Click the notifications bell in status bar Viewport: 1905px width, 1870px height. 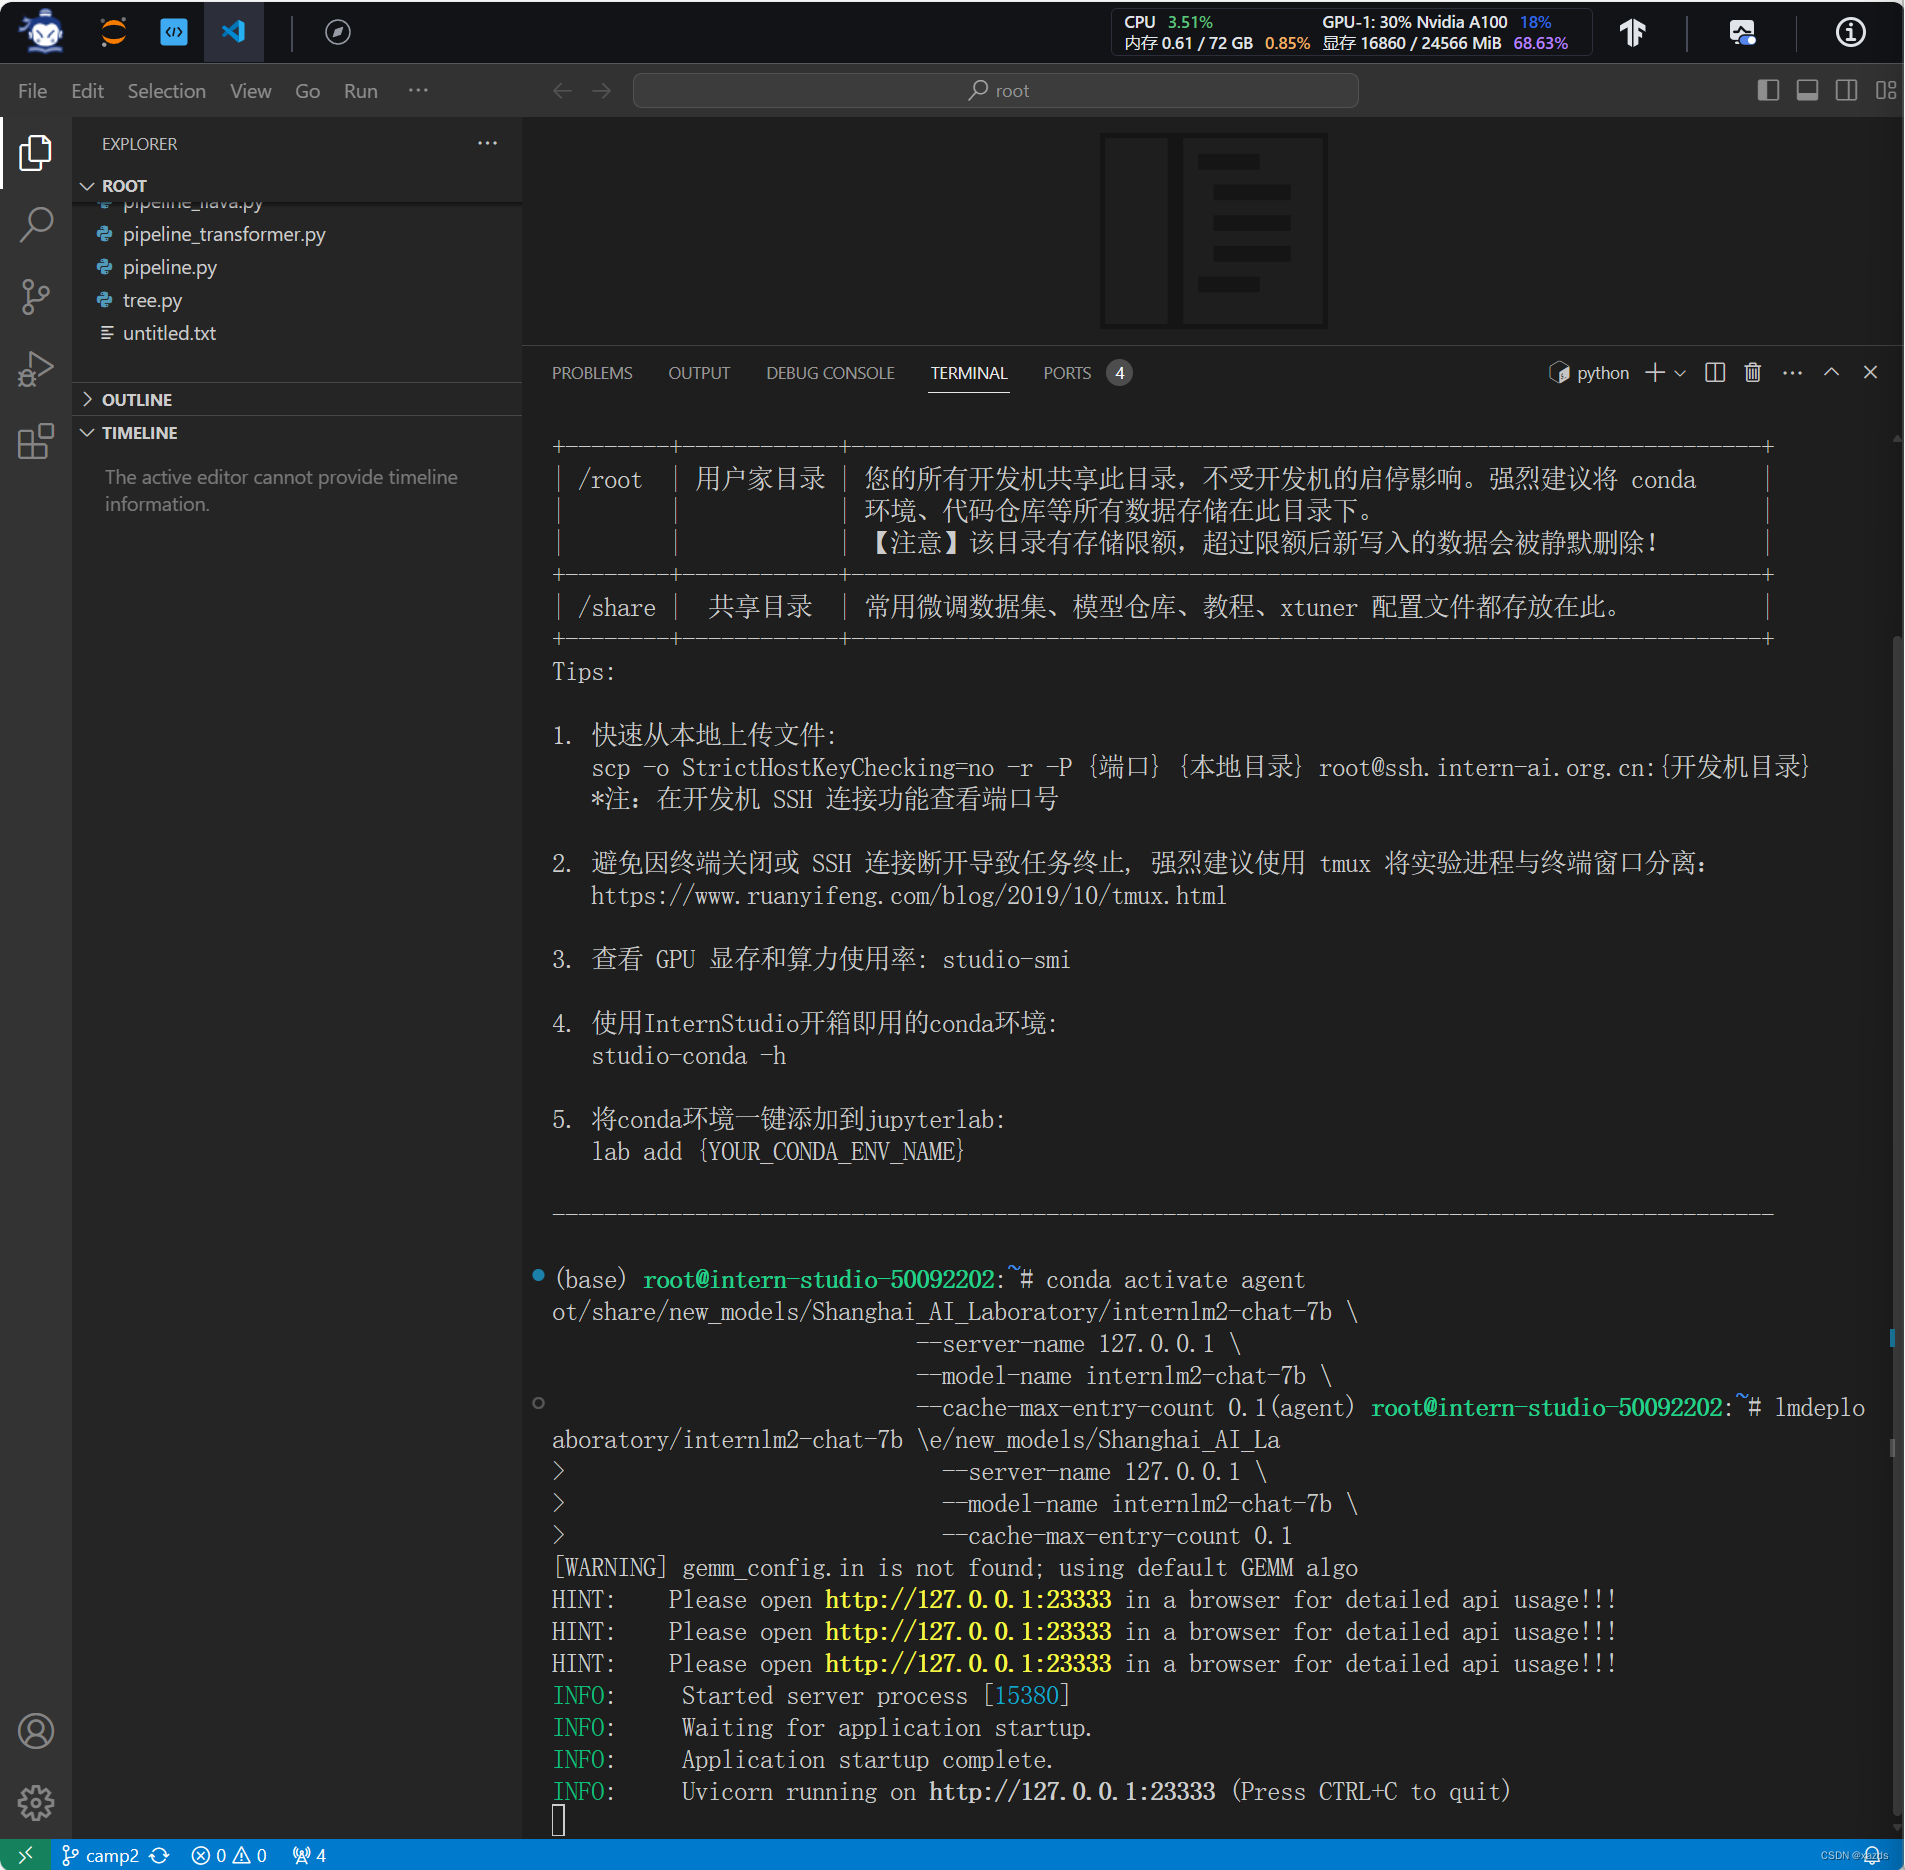pos(1872,1855)
